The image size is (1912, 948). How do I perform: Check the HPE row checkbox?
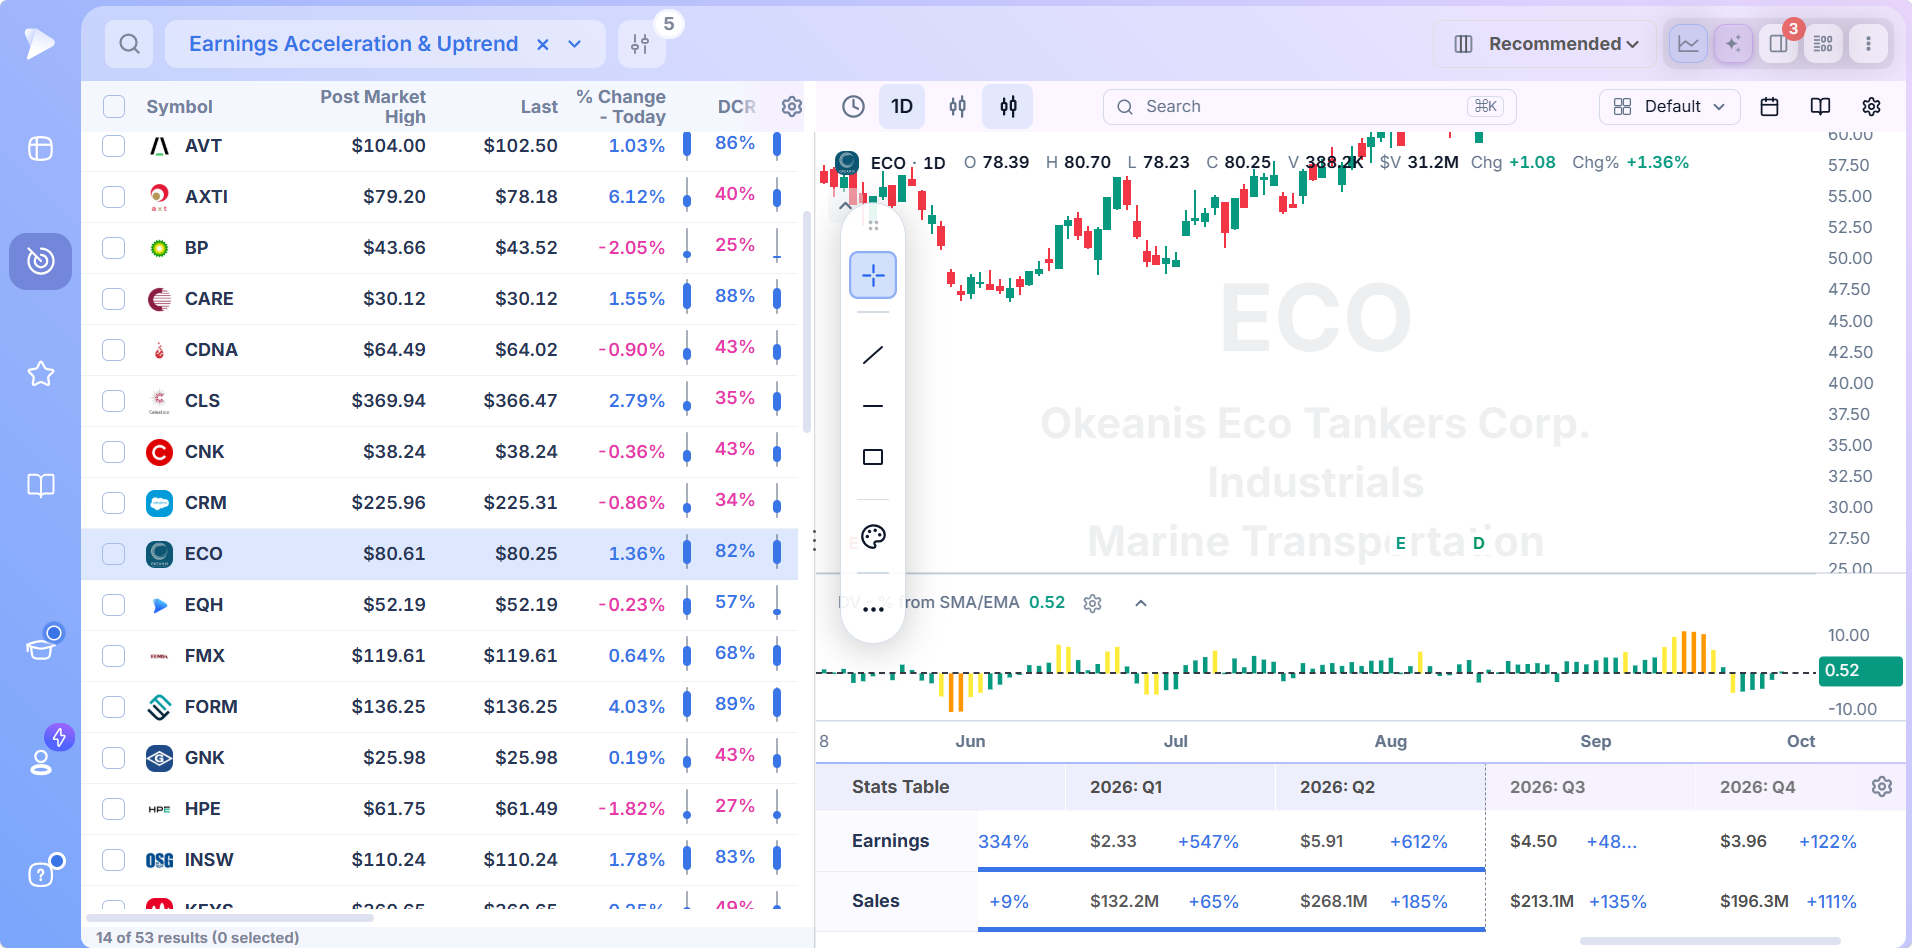pos(114,809)
